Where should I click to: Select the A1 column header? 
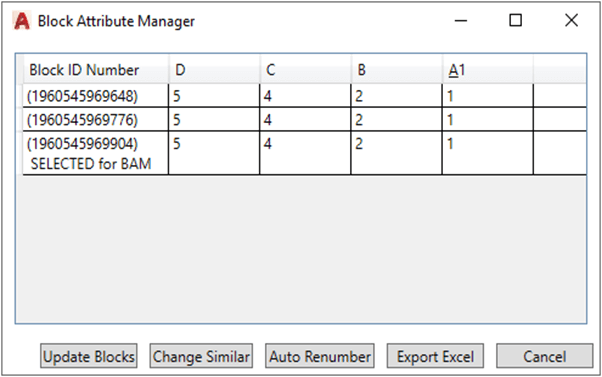488,70
